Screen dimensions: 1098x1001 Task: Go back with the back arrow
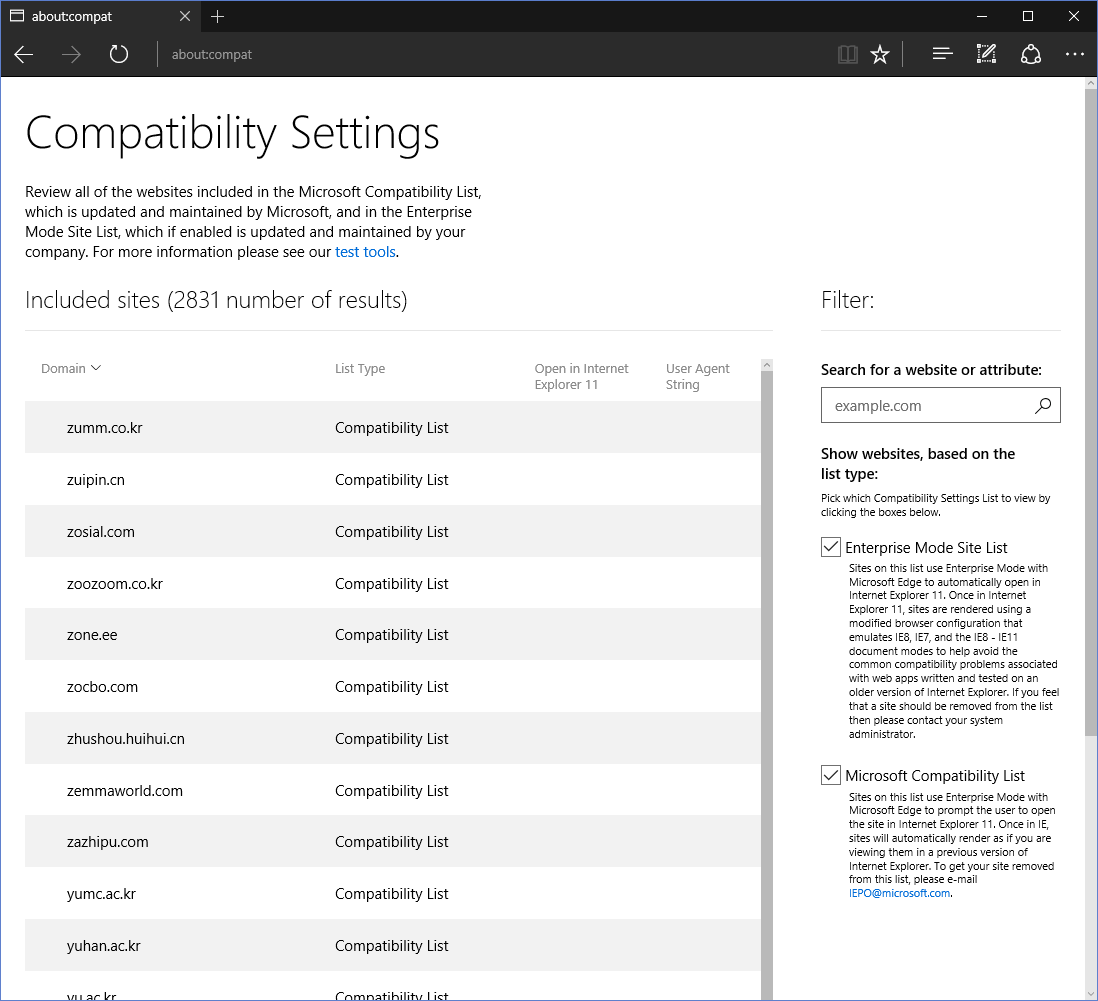(x=24, y=55)
